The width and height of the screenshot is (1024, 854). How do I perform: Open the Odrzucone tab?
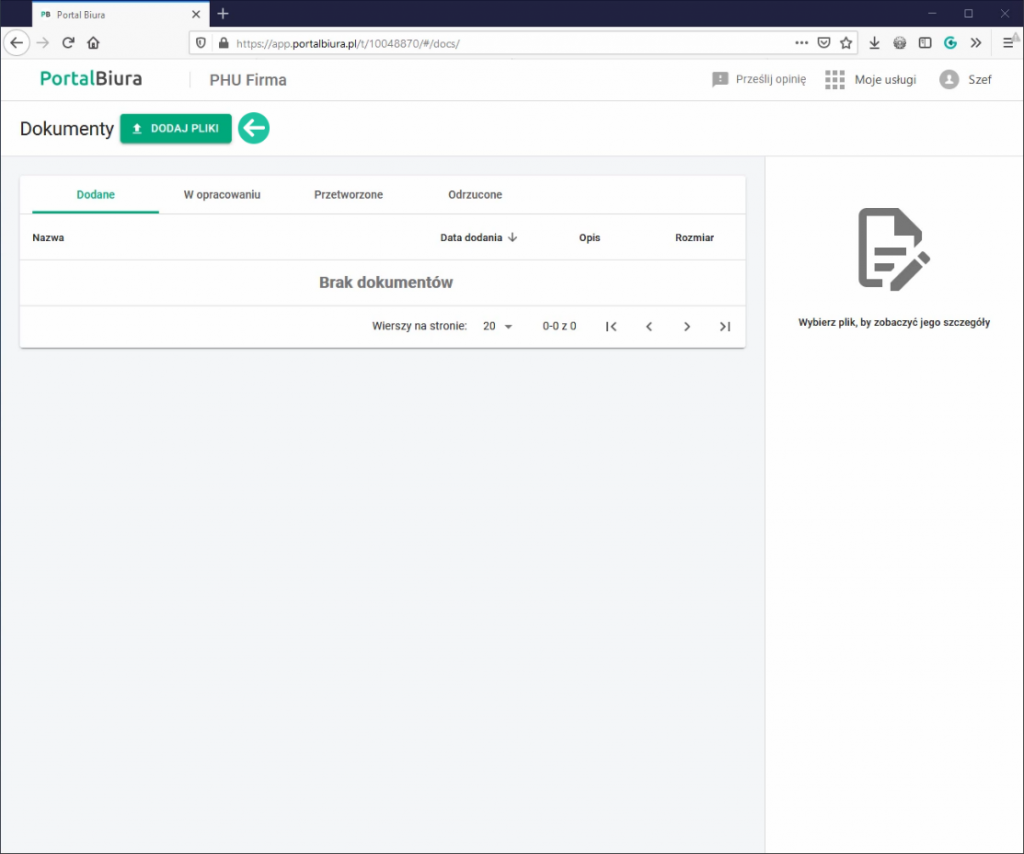pyautogui.click(x=475, y=195)
